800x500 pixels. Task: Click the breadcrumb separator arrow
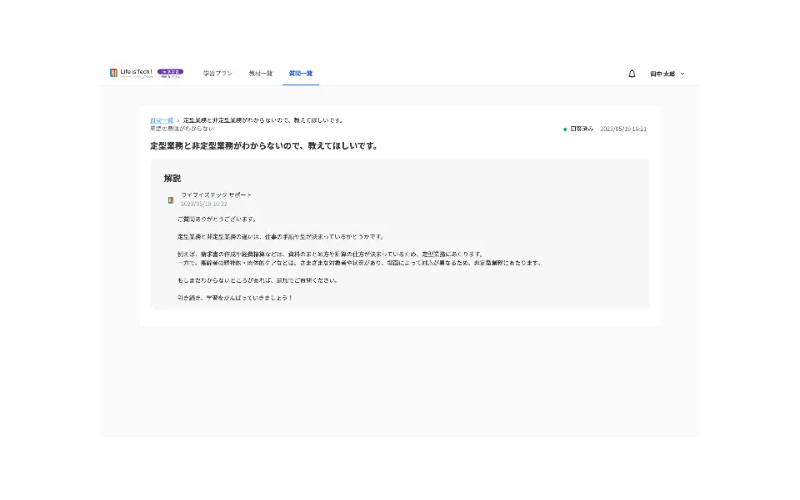pyautogui.click(x=178, y=120)
